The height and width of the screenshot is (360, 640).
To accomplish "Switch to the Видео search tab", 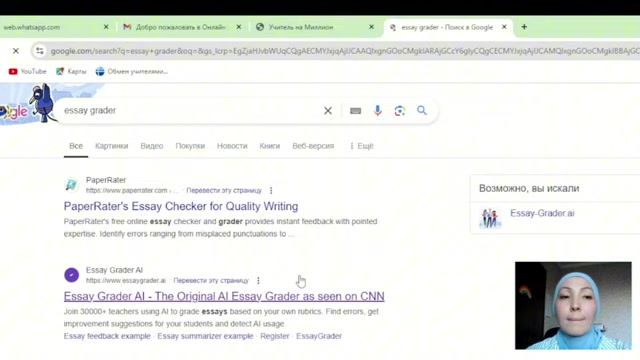I will tap(152, 146).
